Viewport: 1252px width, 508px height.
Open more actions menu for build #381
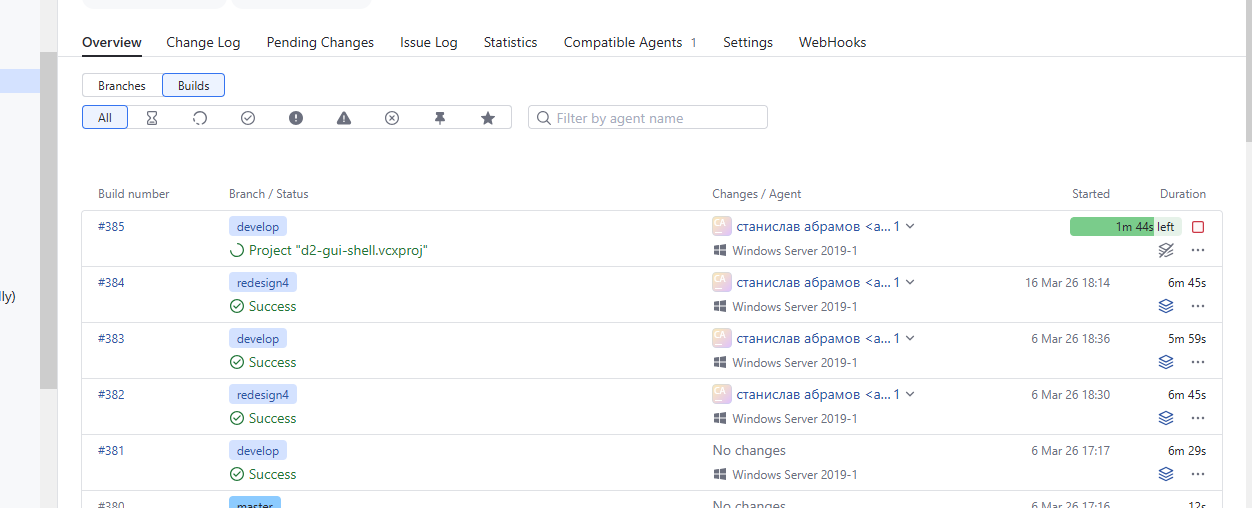pos(1198,474)
